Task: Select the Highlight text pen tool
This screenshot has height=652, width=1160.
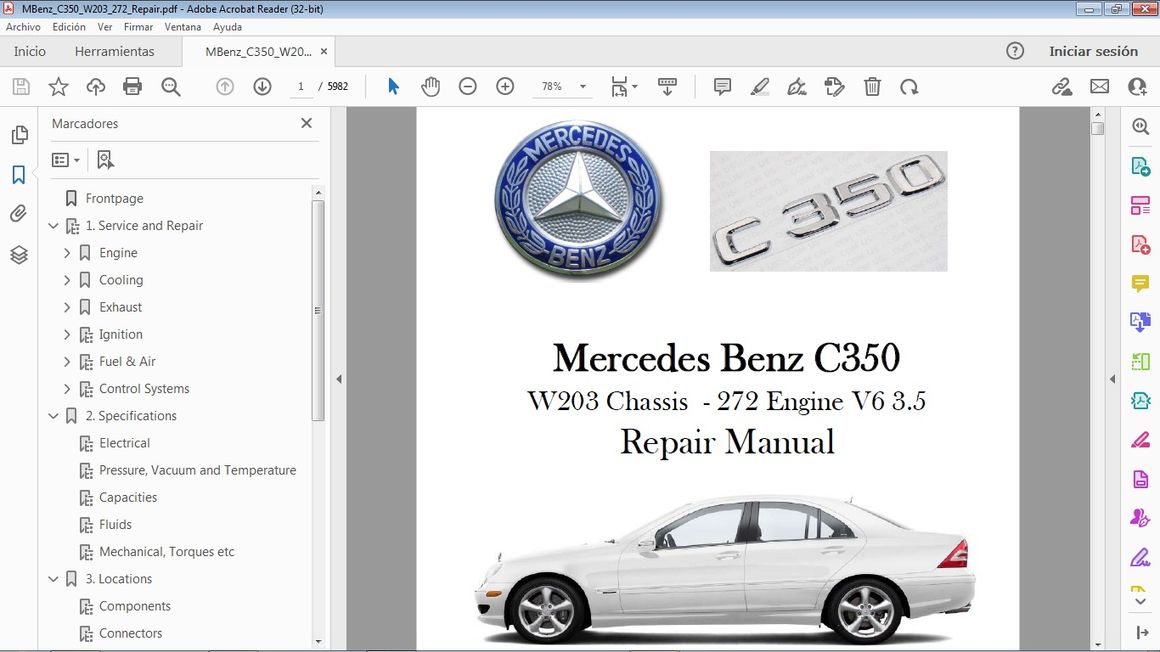Action: point(760,87)
